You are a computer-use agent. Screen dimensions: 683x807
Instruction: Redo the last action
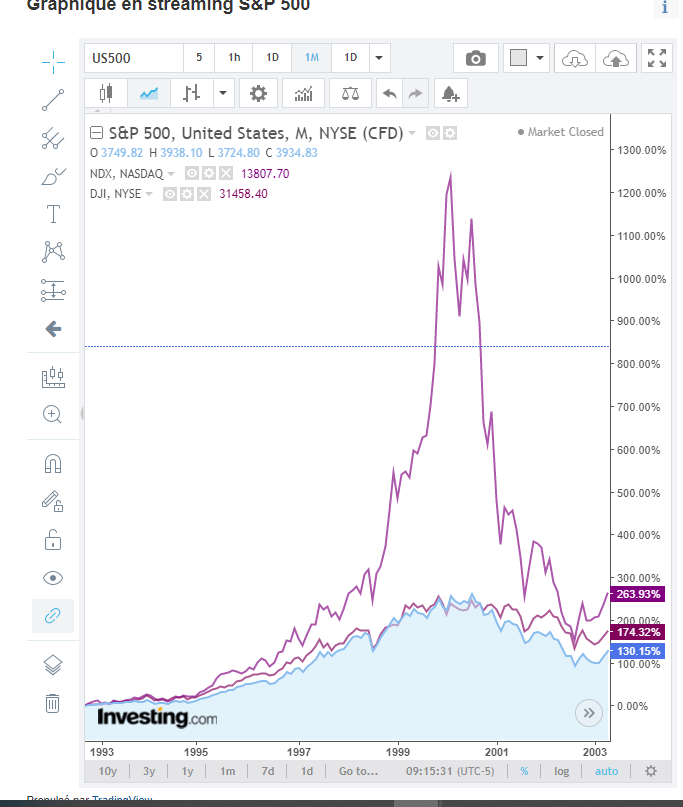coord(415,94)
